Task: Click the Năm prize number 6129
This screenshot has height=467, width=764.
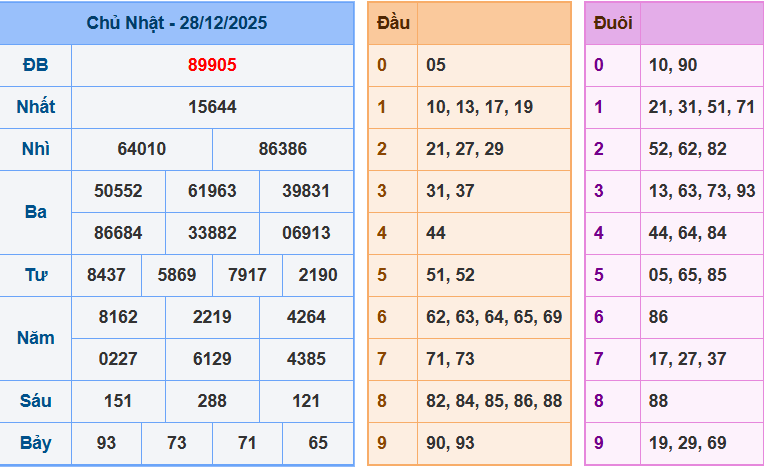Action: click(x=212, y=359)
